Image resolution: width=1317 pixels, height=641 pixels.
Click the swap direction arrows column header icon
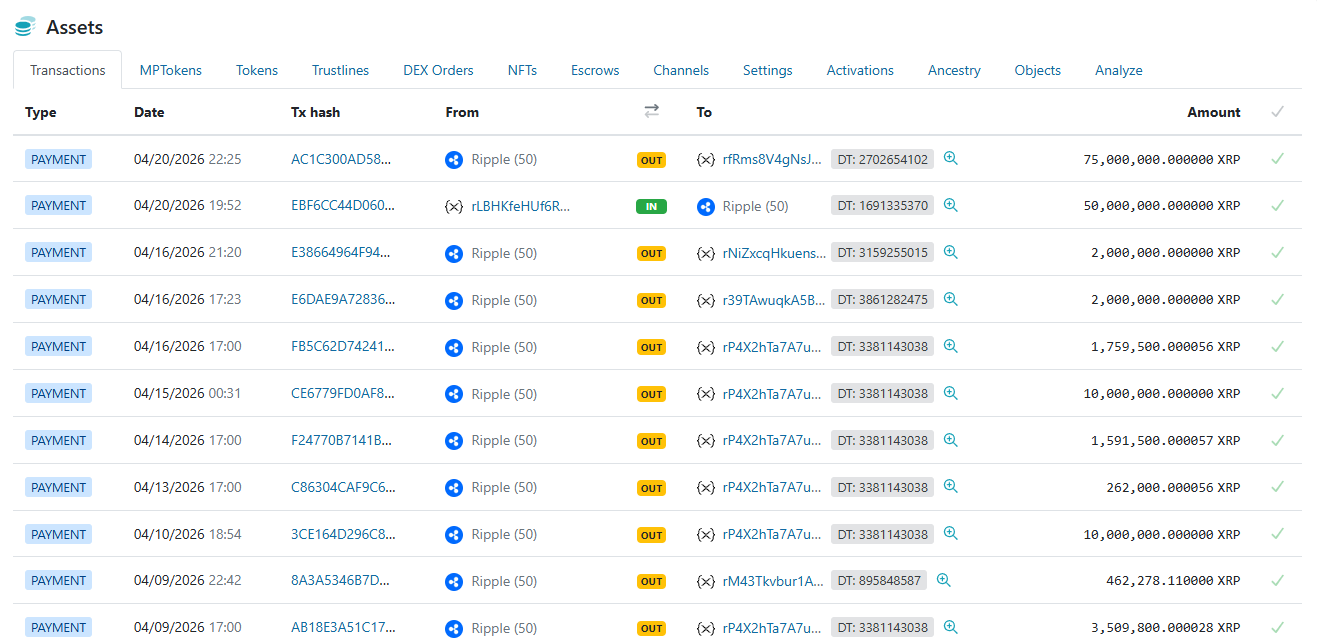651,112
